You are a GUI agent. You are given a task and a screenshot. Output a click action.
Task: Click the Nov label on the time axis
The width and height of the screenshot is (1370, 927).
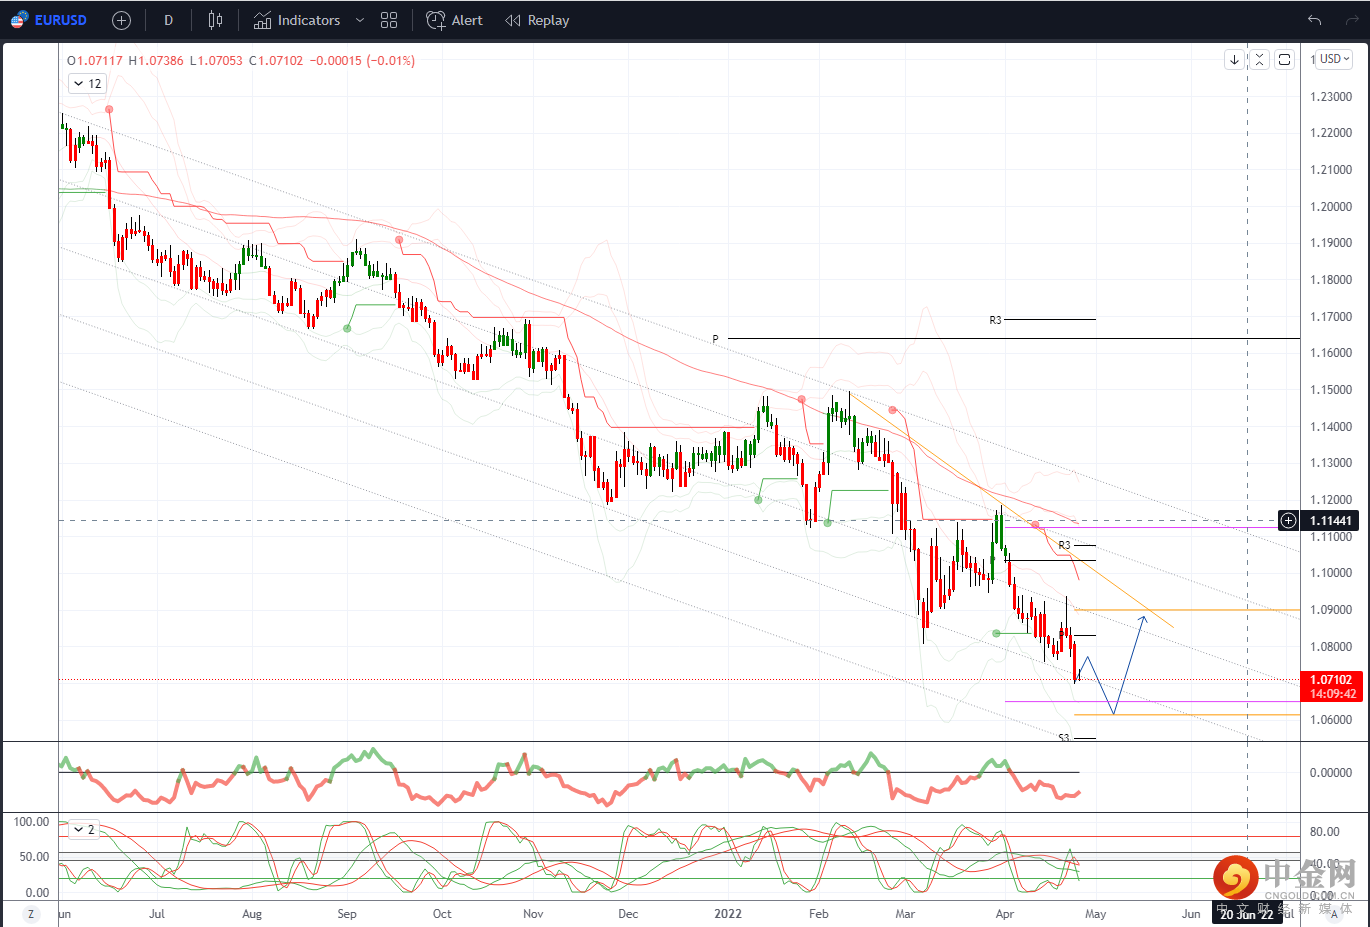point(533,914)
